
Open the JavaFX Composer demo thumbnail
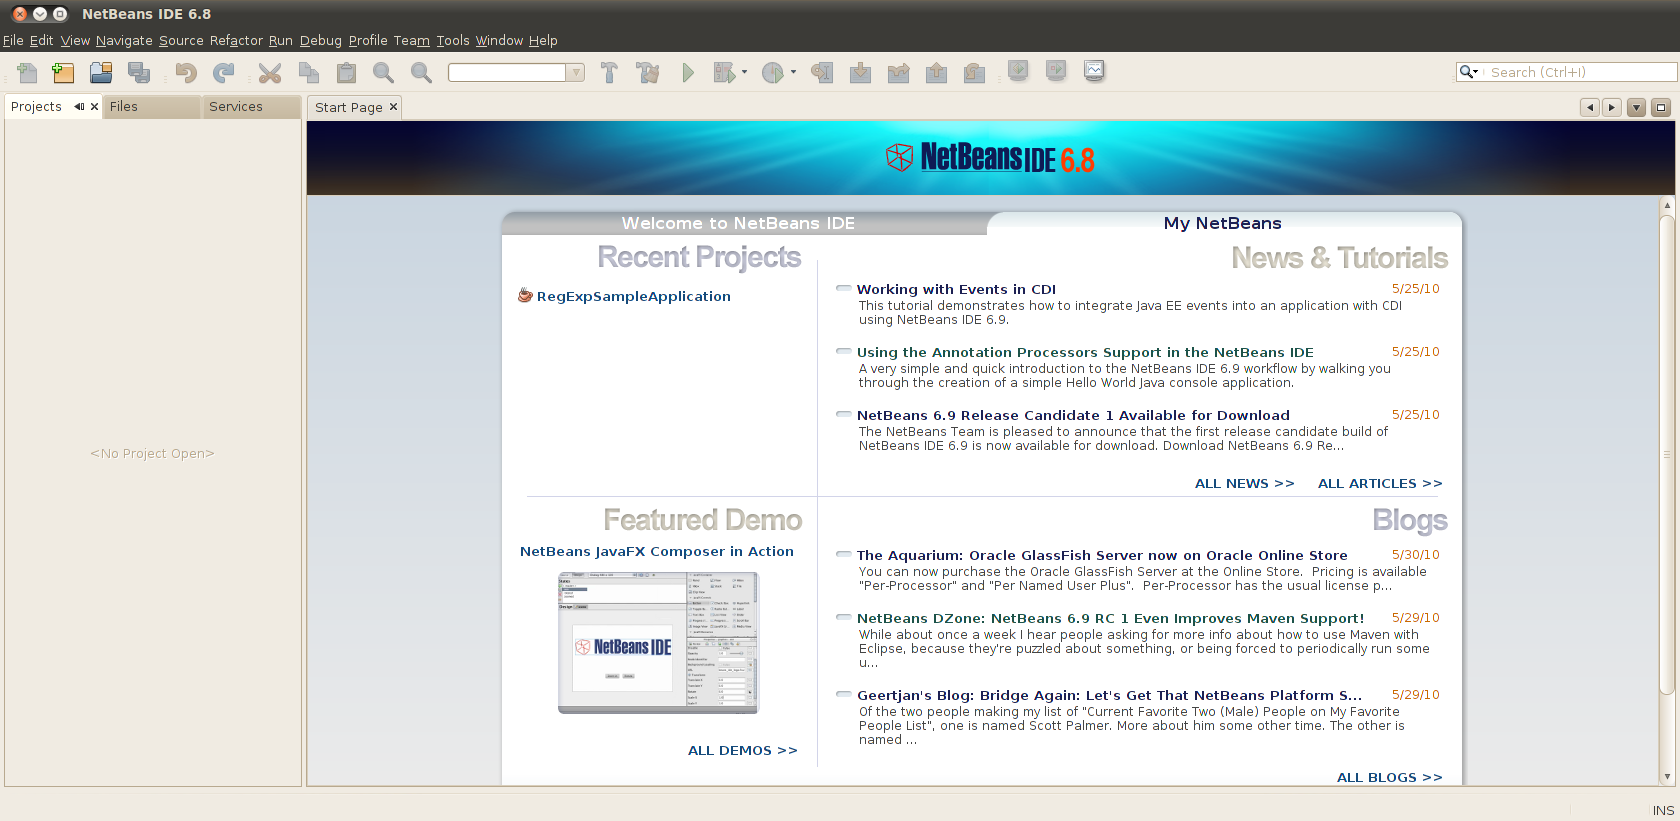pos(658,643)
